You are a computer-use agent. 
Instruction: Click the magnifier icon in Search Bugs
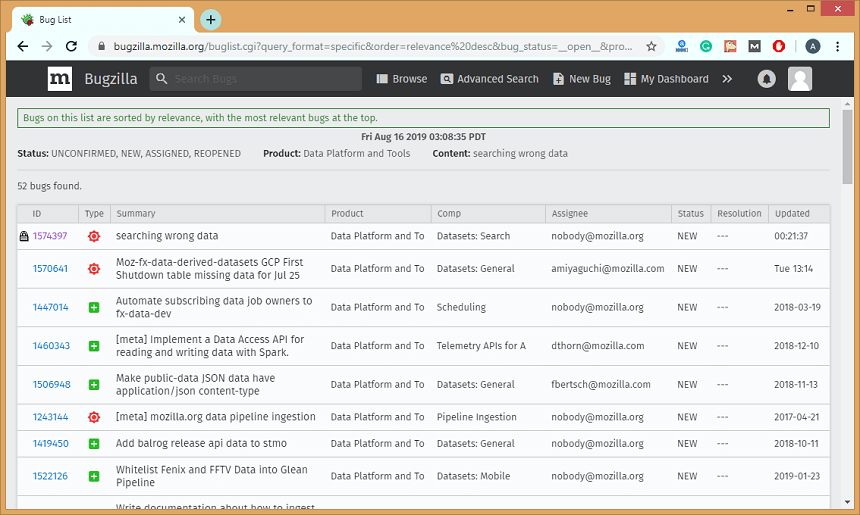click(x=161, y=79)
